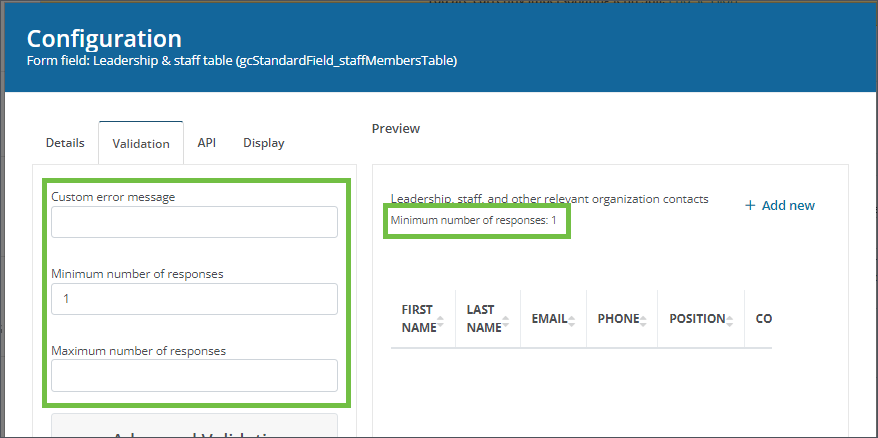Open the API tab

click(x=206, y=143)
